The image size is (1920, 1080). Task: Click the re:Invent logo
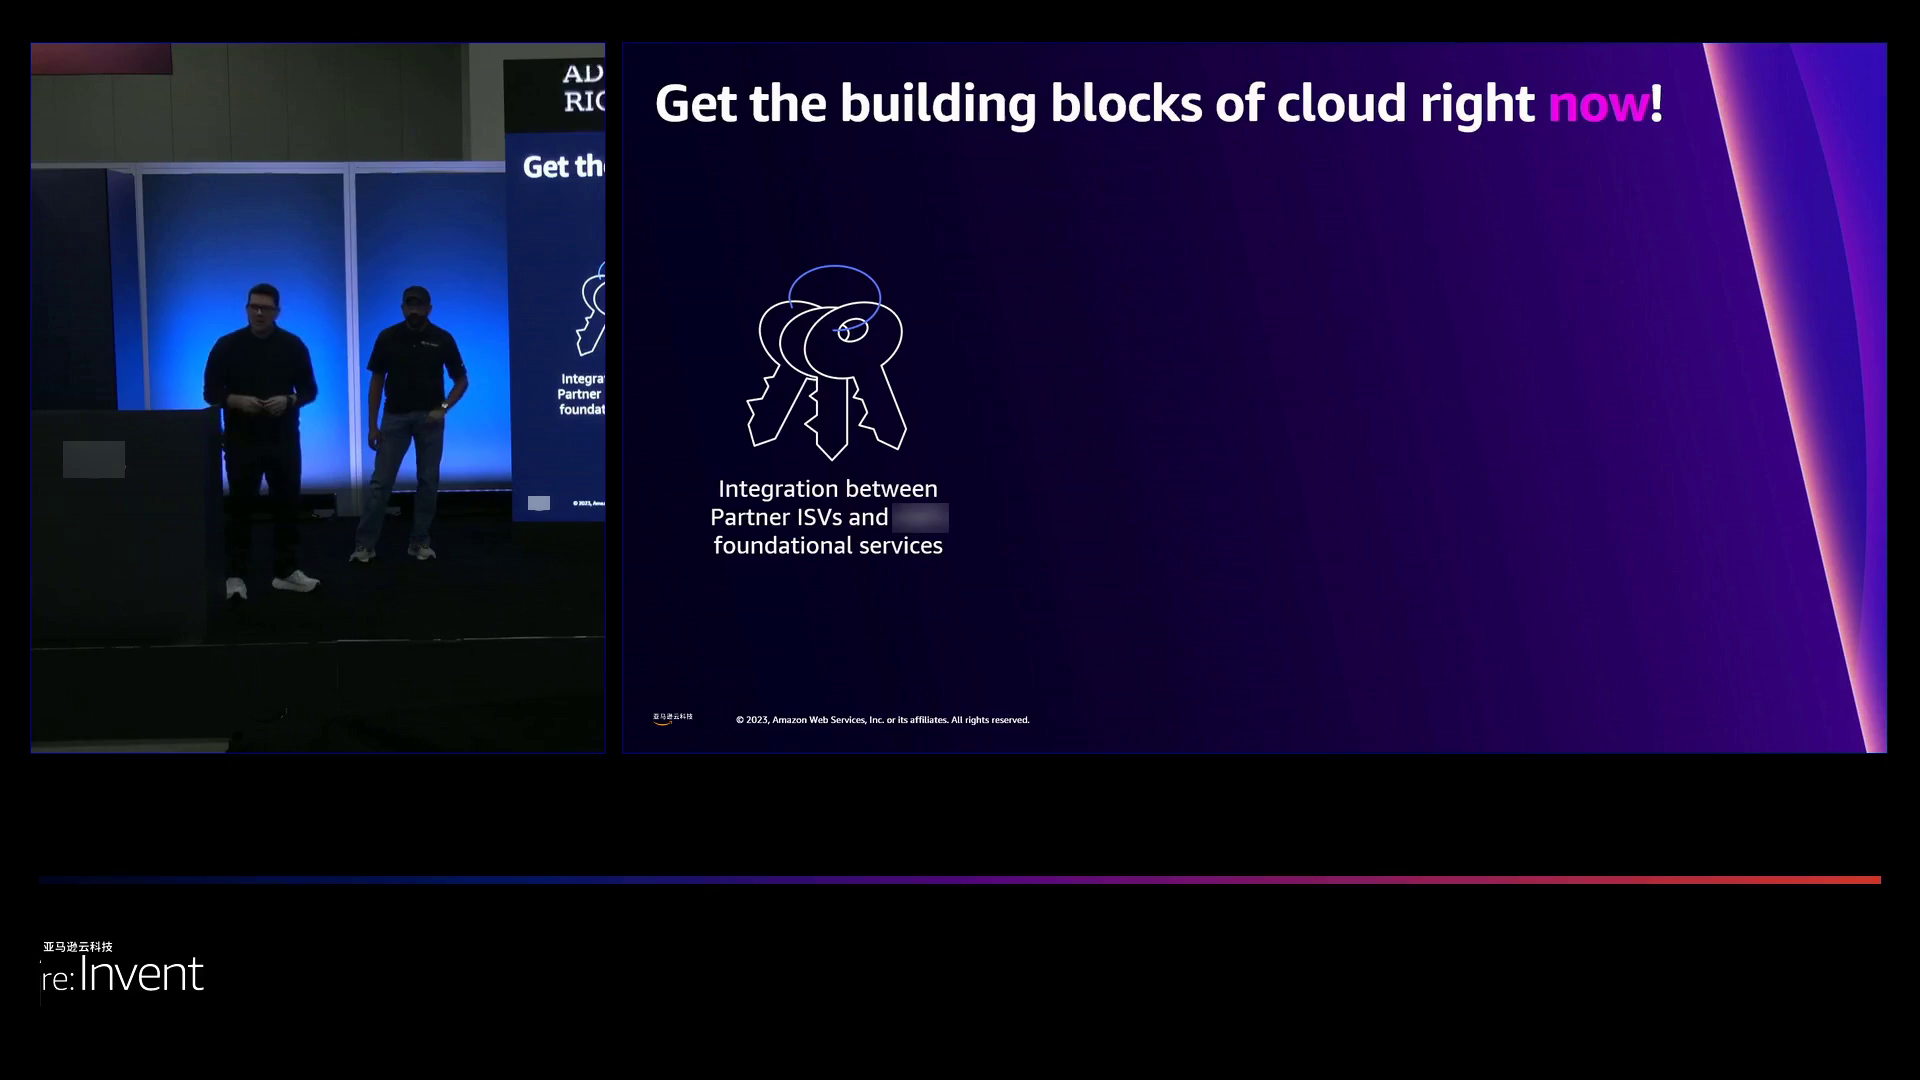coord(123,975)
